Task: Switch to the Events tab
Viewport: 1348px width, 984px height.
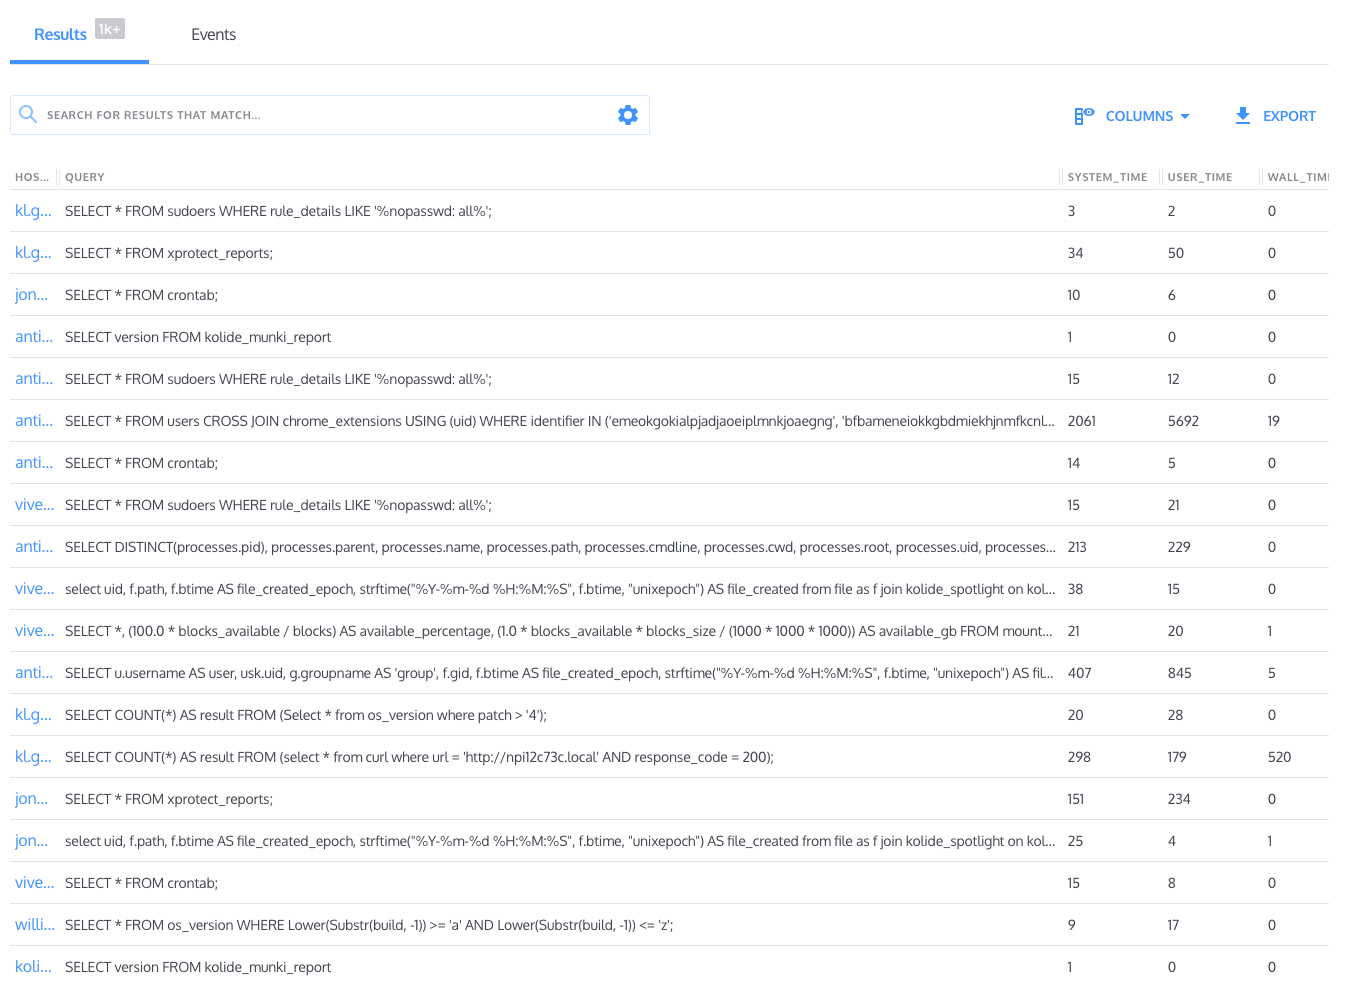Action: (x=213, y=35)
